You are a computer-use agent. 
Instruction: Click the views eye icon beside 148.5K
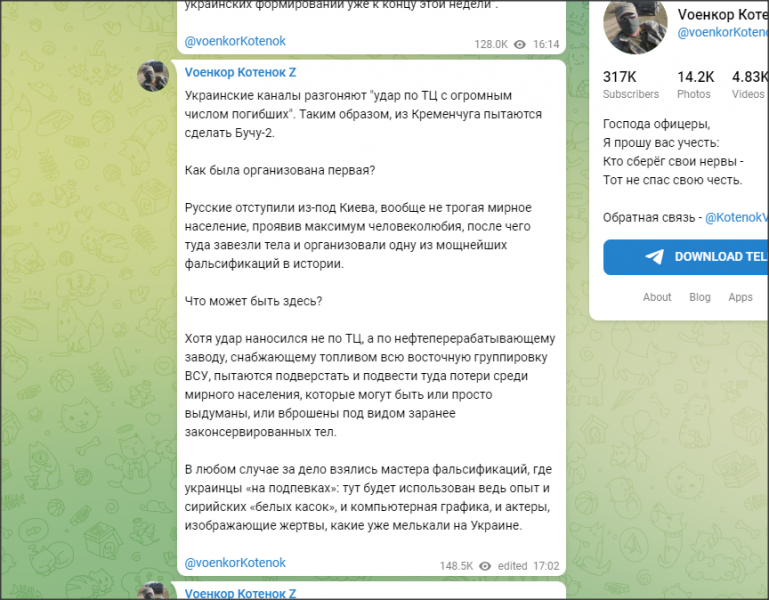point(485,566)
